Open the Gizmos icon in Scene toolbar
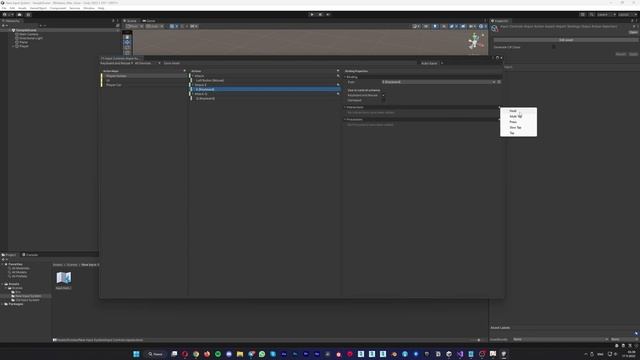640x360 pixels. [x=482, y=26]
